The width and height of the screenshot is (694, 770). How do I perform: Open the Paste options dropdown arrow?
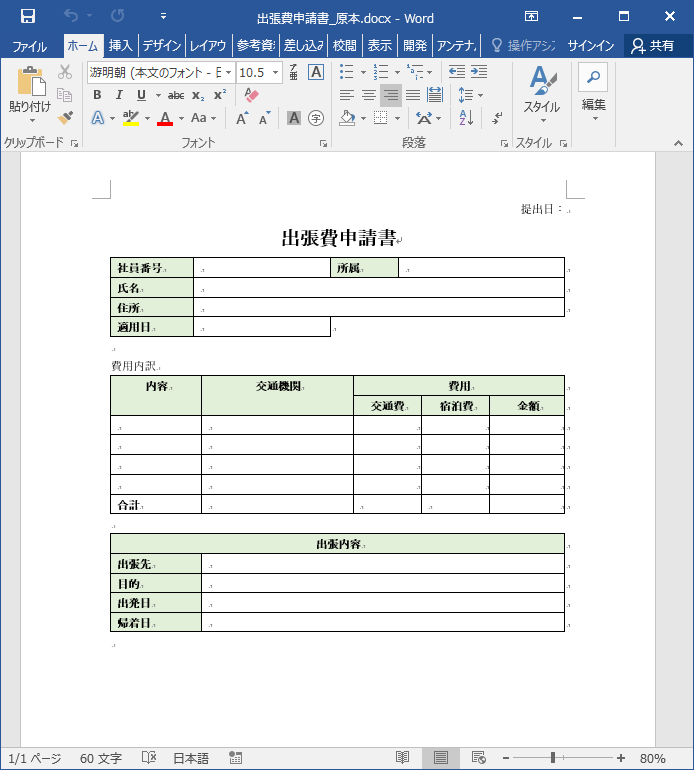pos(30,120)
